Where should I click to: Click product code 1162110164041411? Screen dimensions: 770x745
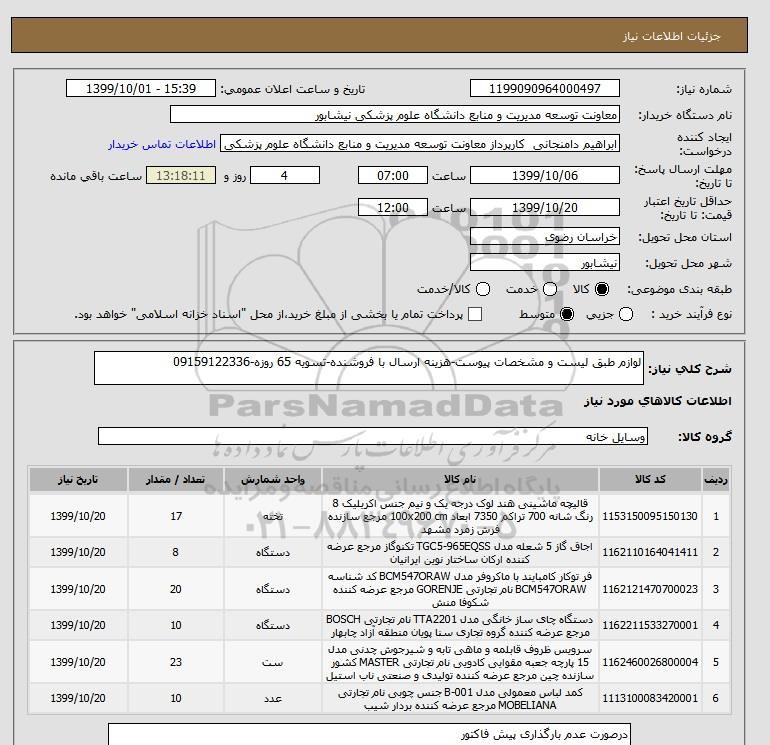tap(650, 552)
